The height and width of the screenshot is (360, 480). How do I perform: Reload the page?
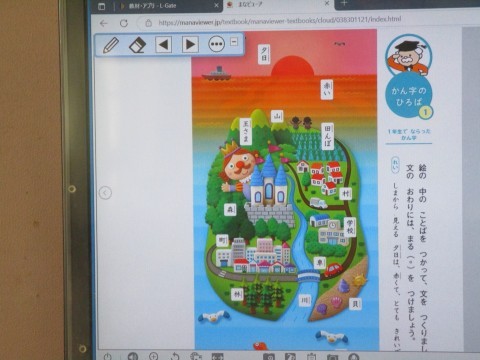(124, 23)
